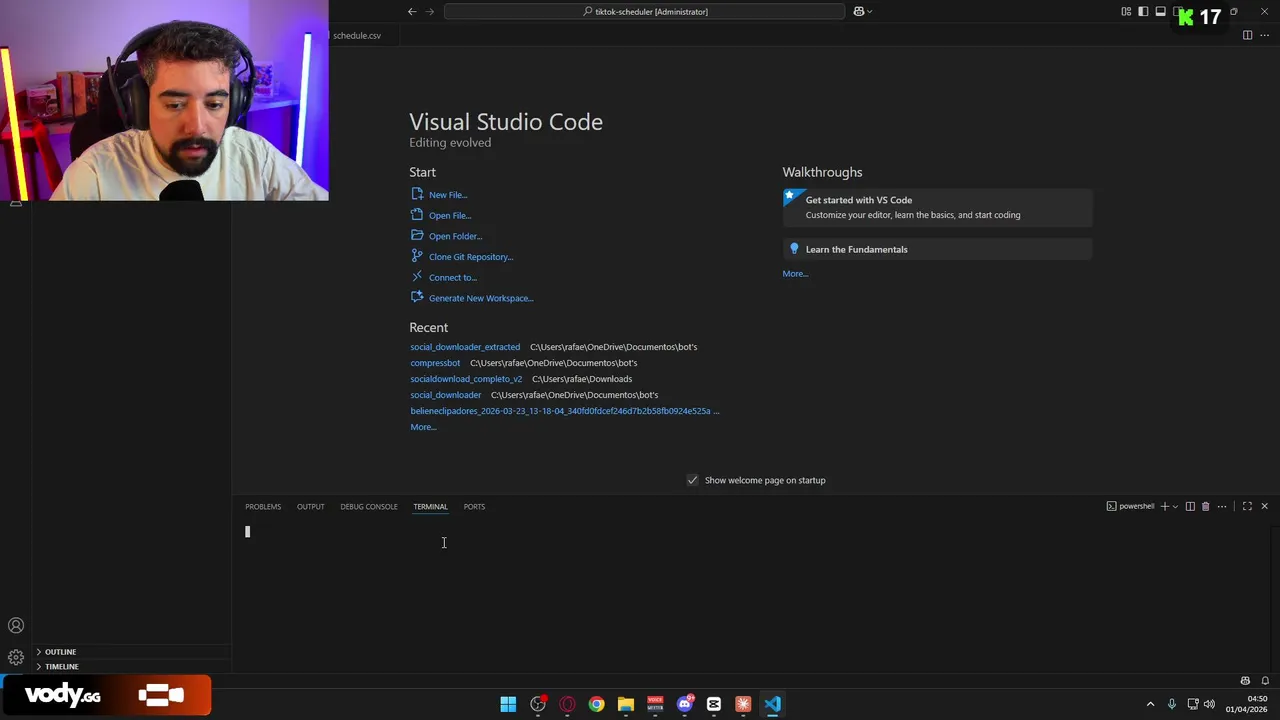1280x720 pixels.
Task: Click Clone Git Repository link
Action: 471,257
